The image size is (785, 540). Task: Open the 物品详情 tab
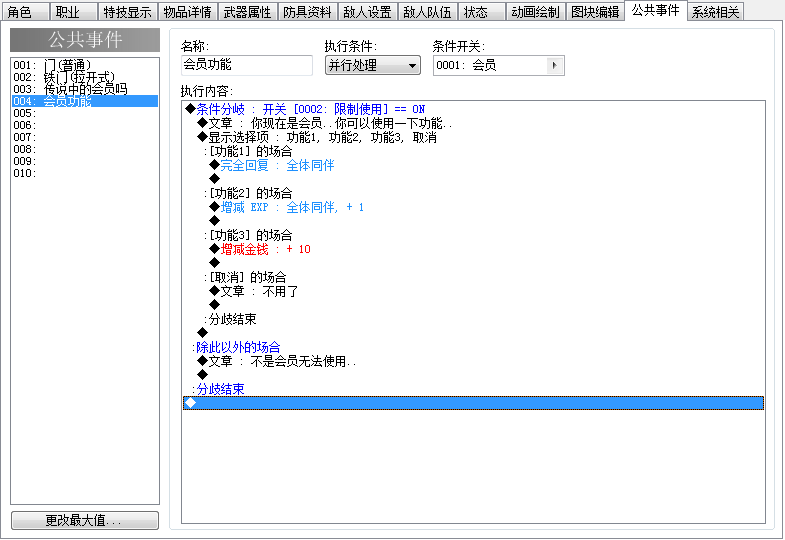[187, 12]
